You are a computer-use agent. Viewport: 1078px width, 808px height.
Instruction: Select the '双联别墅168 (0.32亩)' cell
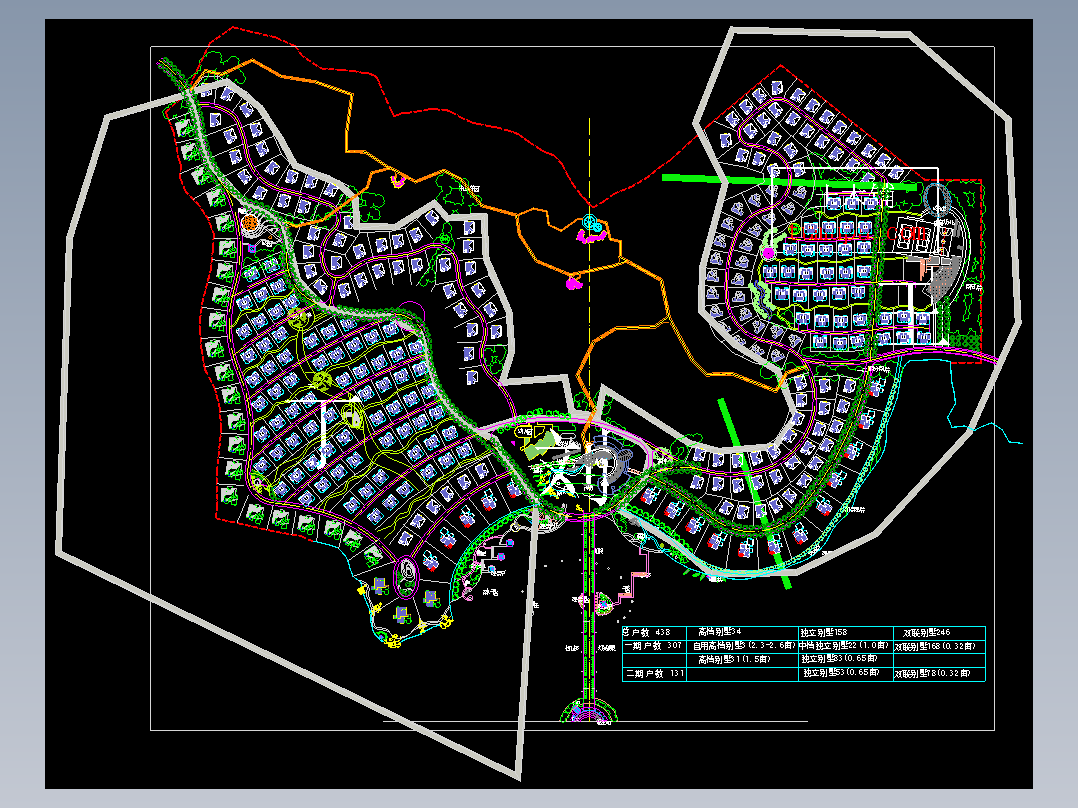point(939,646)
